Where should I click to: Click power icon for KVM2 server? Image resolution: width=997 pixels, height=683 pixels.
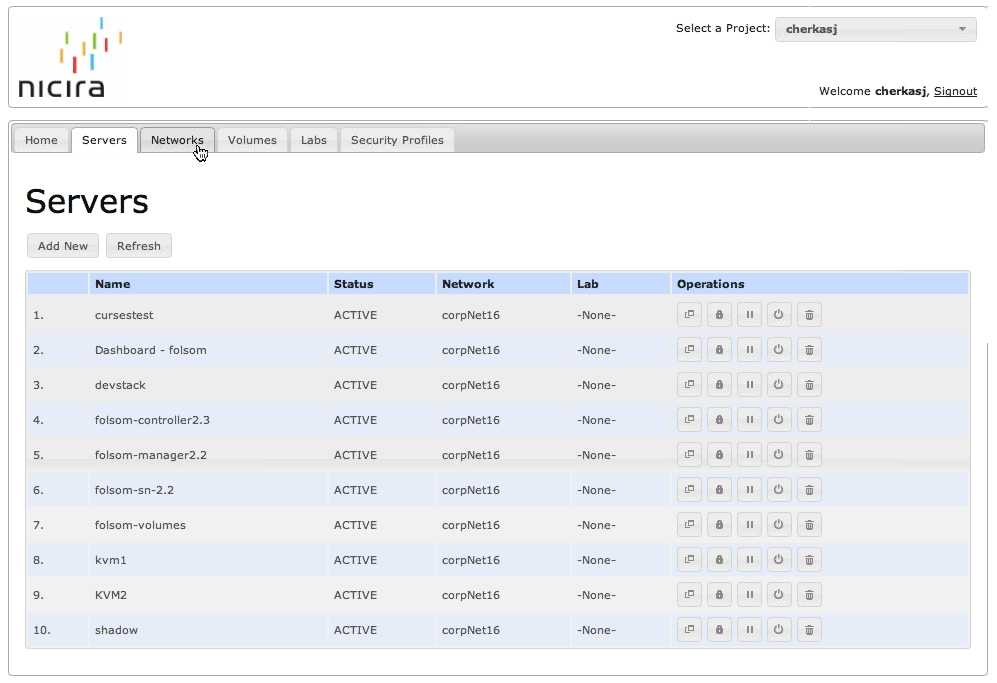point(779,595)
